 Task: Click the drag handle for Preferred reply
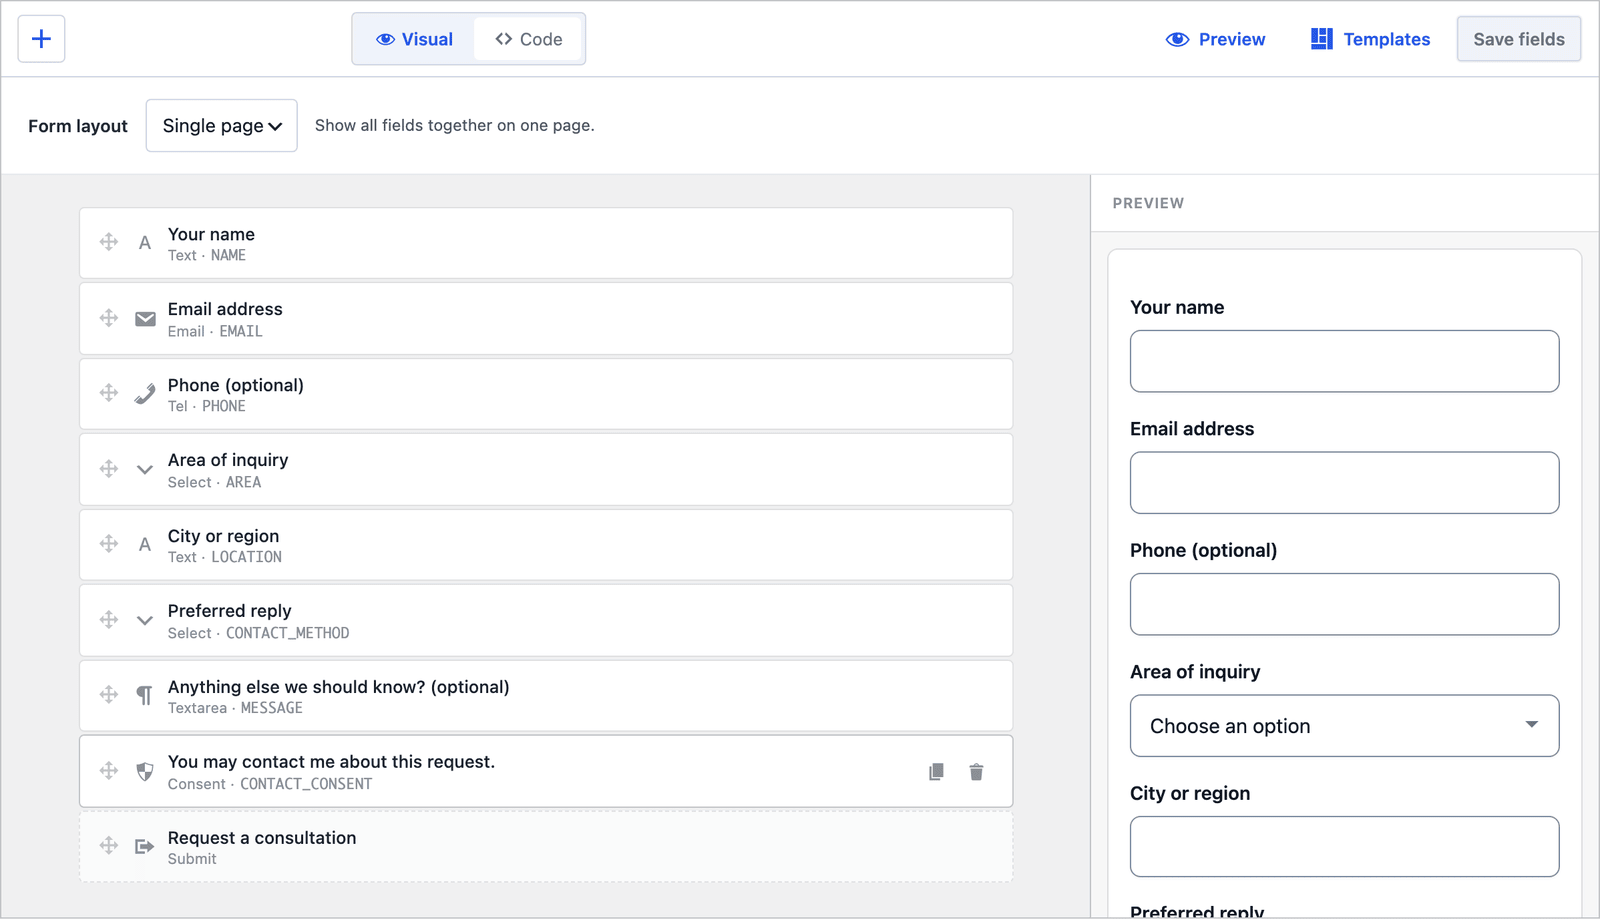[109, 620]
